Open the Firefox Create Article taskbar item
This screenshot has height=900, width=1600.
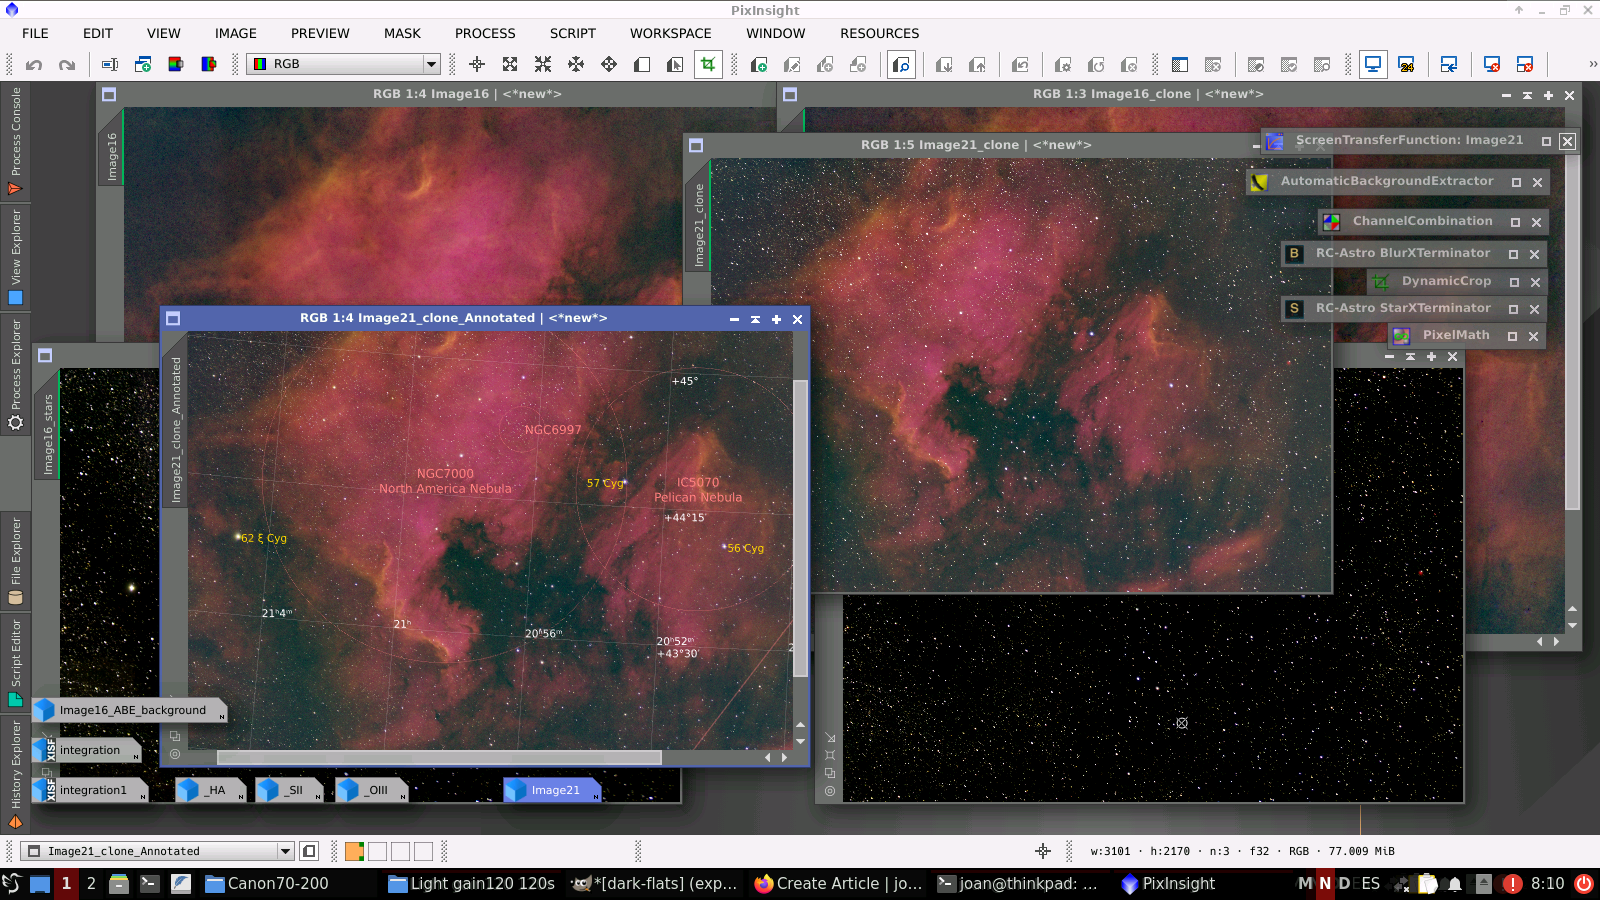coord(838,883)
